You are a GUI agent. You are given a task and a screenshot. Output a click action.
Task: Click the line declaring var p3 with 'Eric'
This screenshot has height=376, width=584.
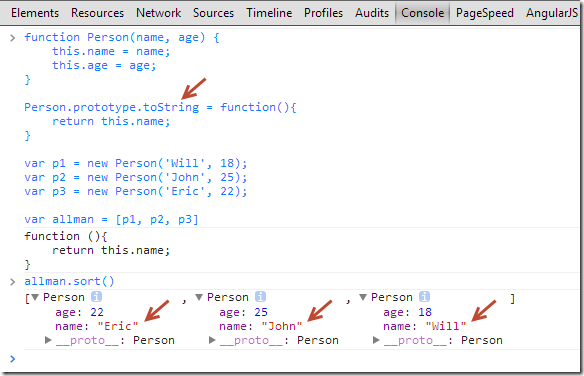point(136,191)
